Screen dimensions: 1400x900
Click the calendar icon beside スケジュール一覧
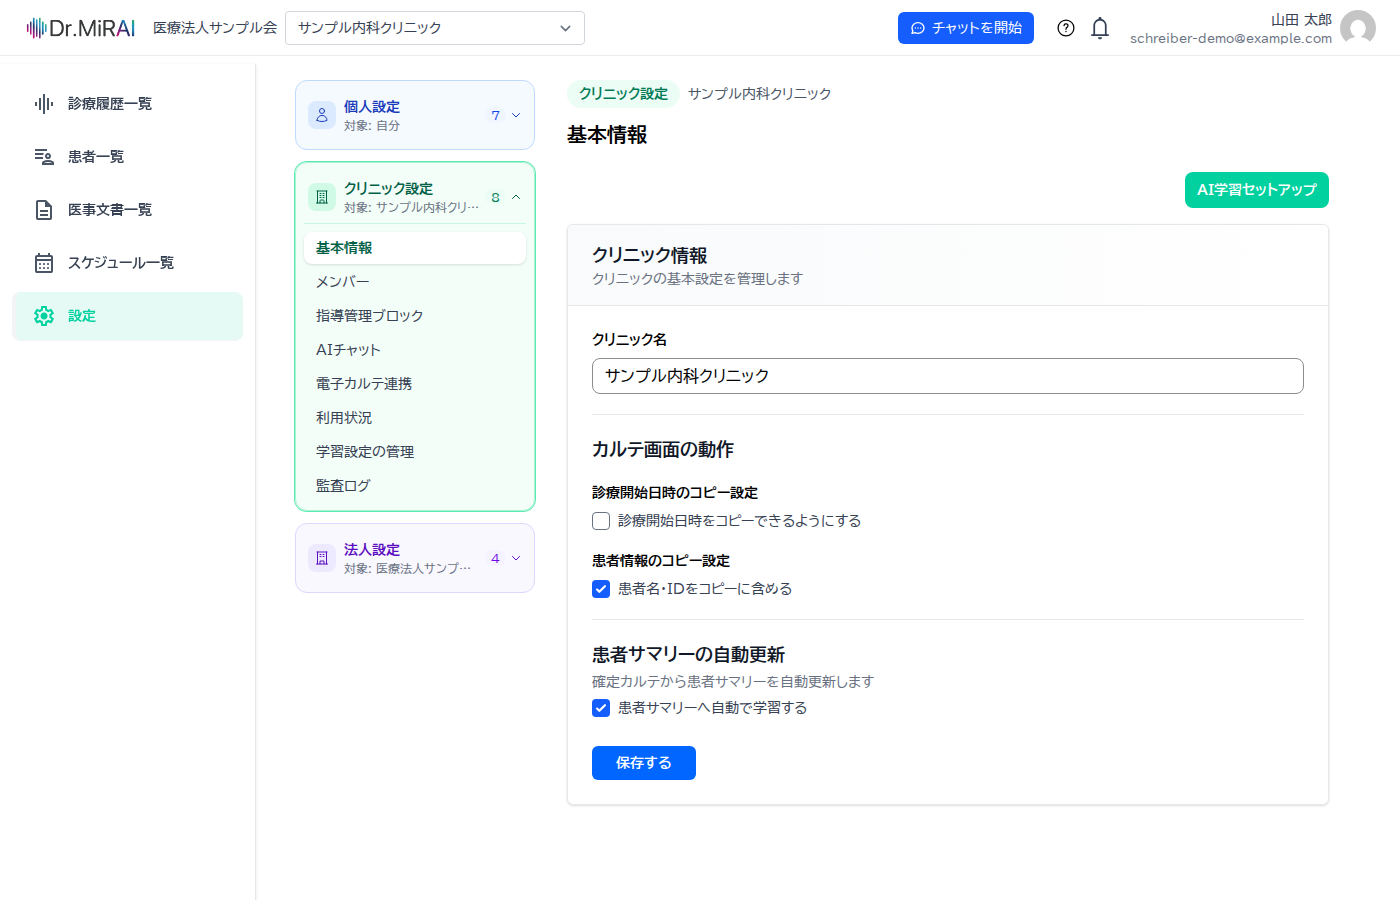click(x=44, y=263)
